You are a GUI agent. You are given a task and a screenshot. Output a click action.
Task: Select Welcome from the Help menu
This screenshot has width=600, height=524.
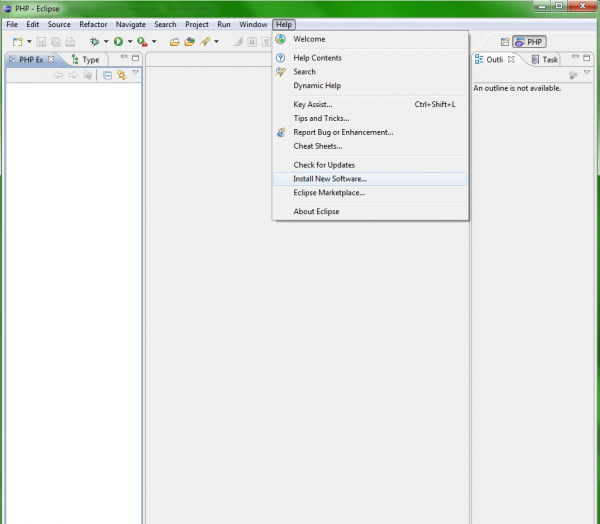[x=370, y=39]
